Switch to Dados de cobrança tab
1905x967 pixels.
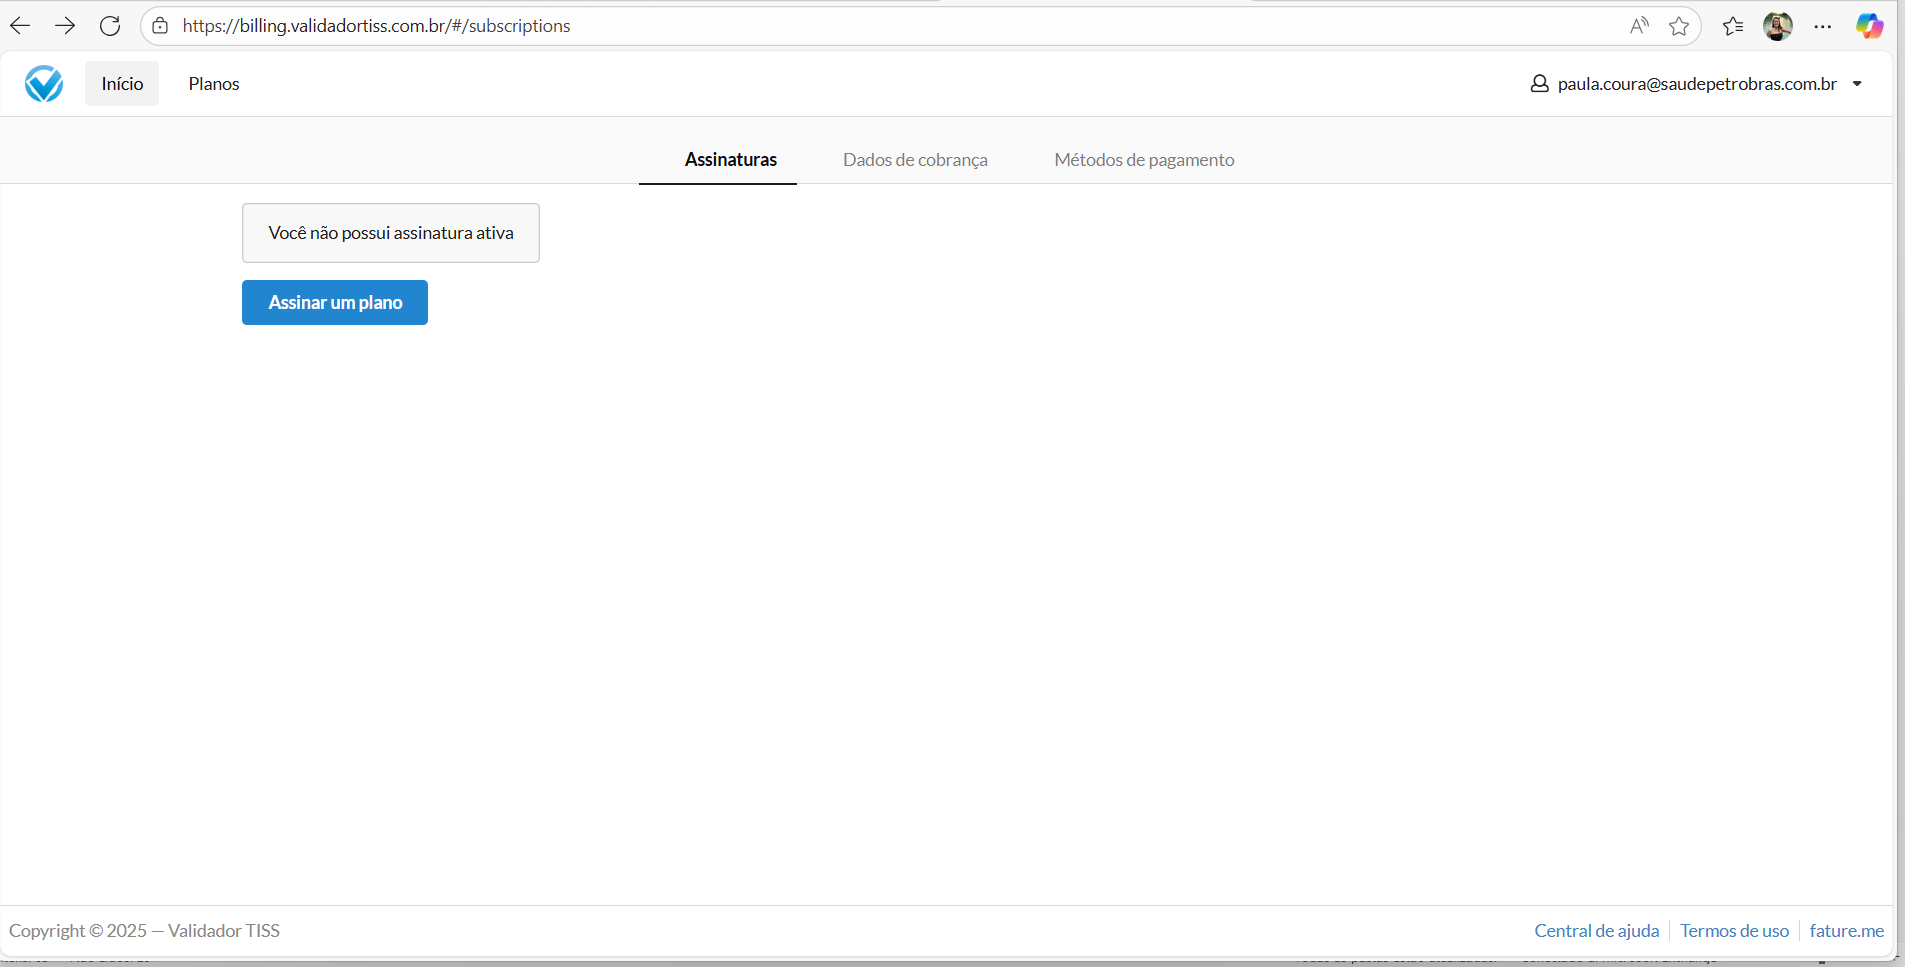click(x=915, y=160)
